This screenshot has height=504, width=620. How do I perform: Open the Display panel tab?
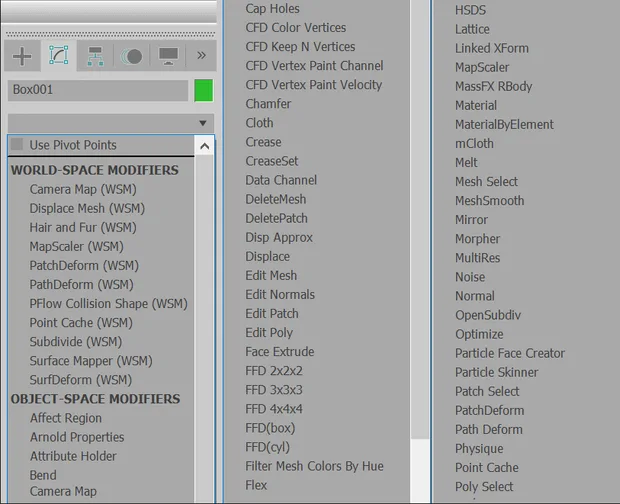[168, 56]
